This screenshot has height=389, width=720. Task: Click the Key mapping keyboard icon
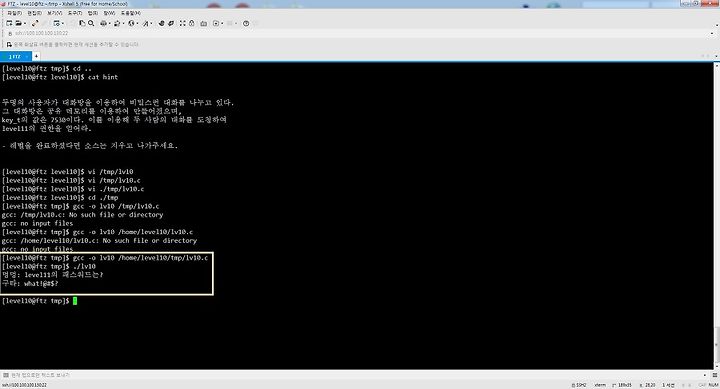click(x=203, y=23)
